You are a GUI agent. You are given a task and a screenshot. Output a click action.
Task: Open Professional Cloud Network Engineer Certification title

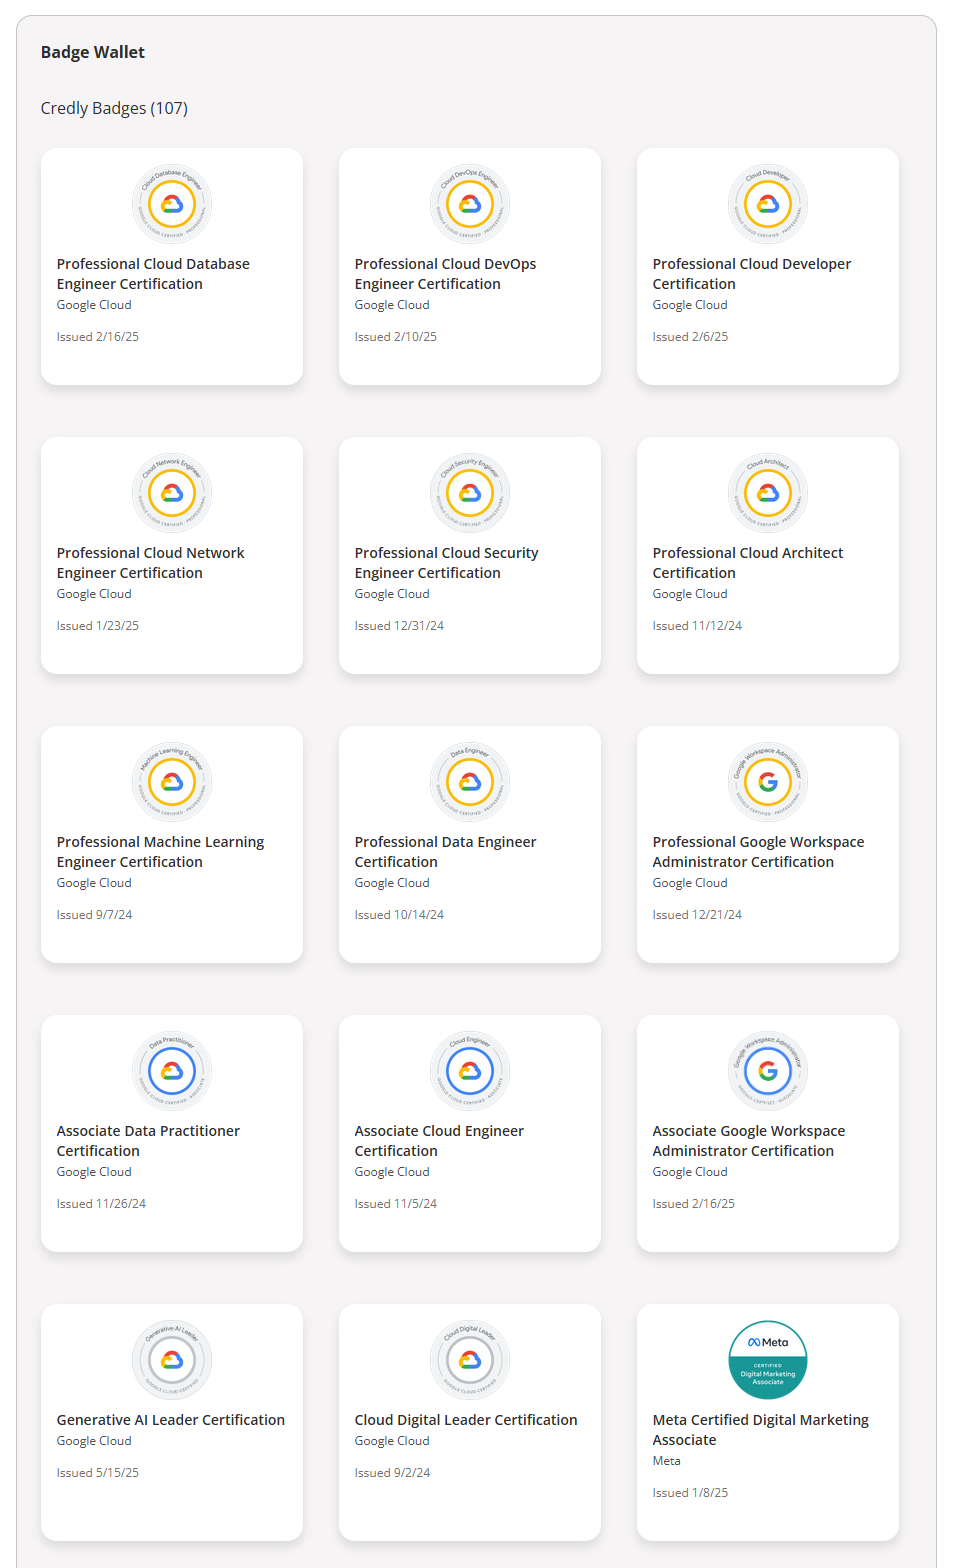point(150,563)
